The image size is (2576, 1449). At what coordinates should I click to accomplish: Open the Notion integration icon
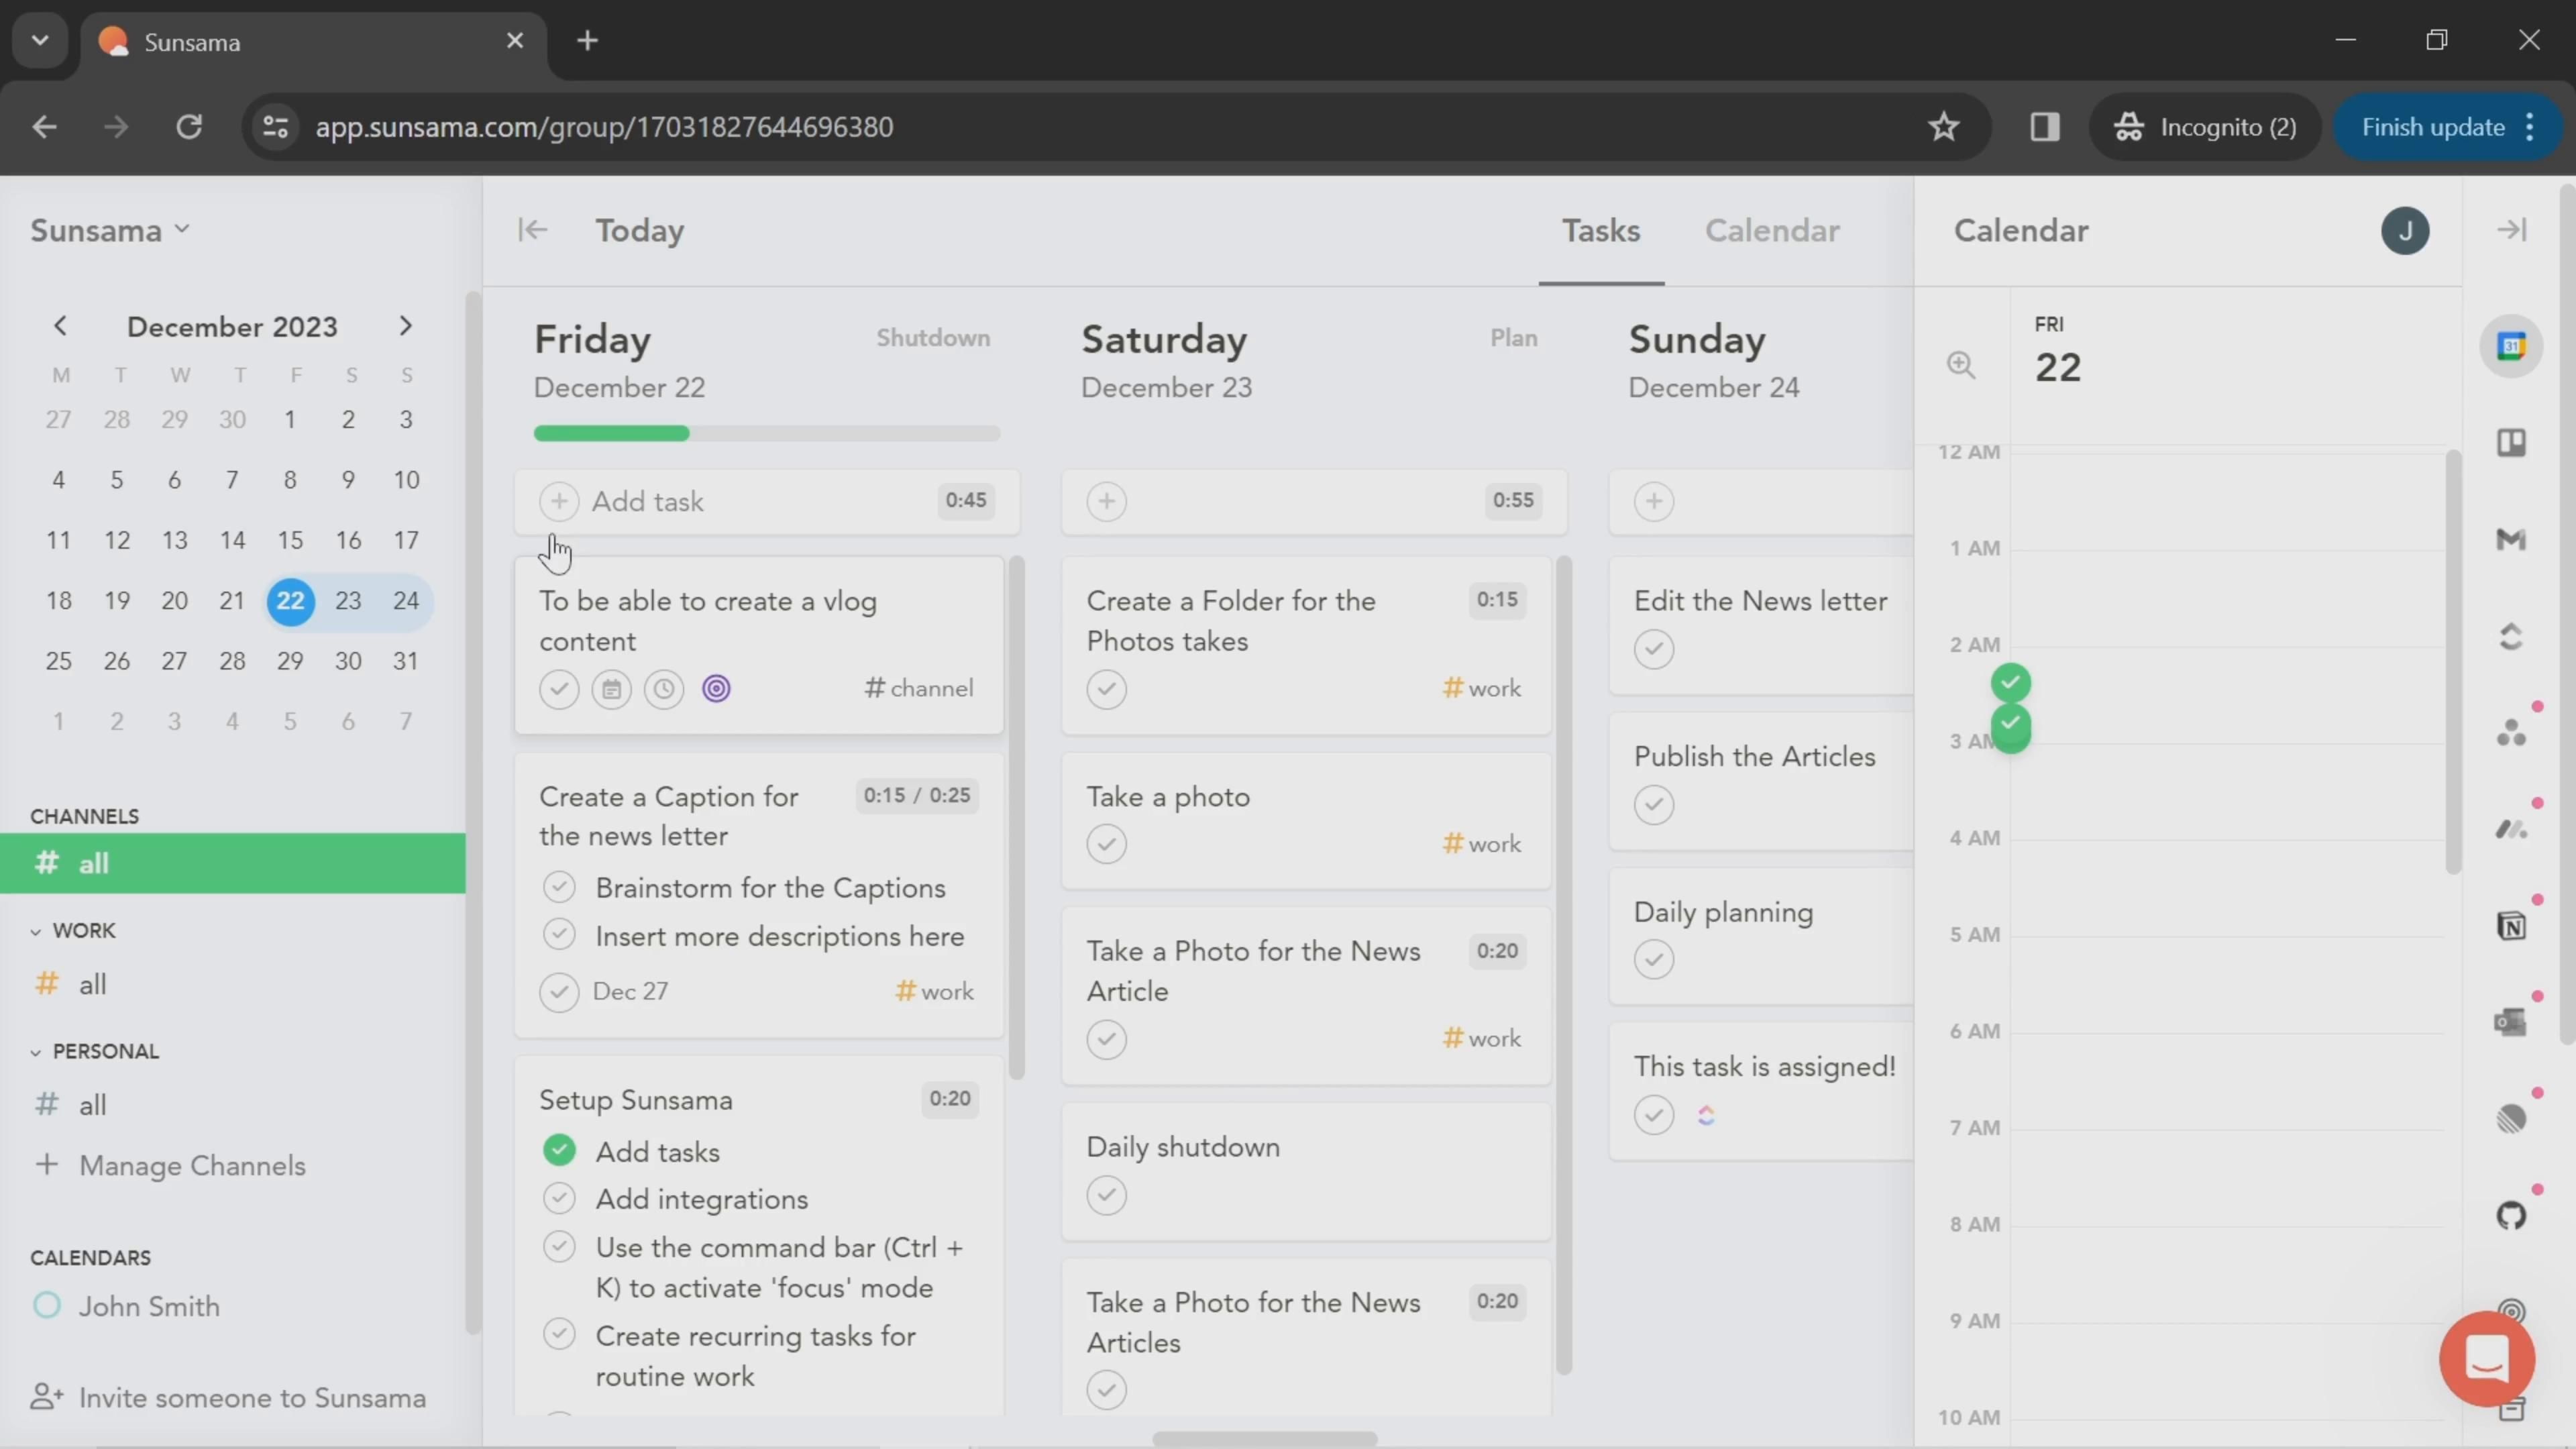pos(2511,926)
